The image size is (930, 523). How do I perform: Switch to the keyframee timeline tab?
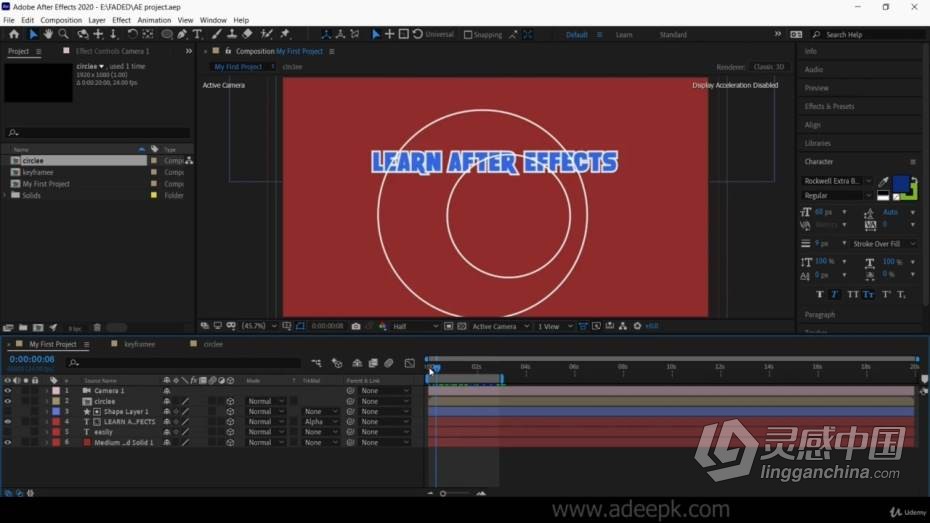coord(139,344)
